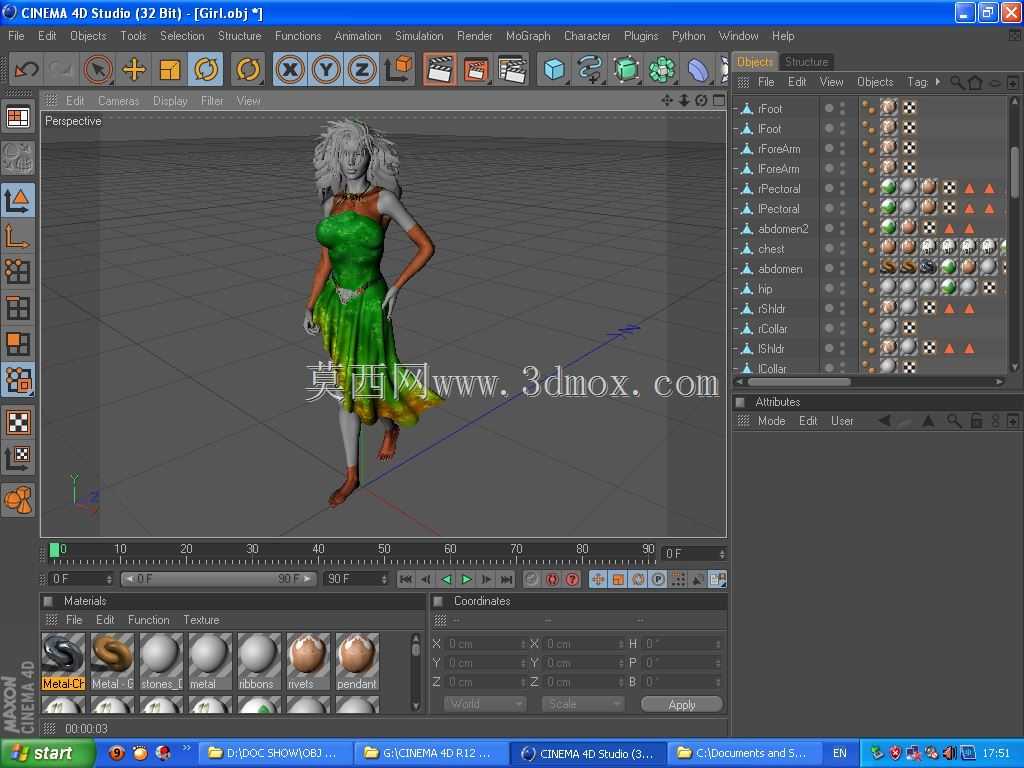Toggle X axis lock
Screen dimensions: 1024x768
pyautogui.click(x=290, y=69)
